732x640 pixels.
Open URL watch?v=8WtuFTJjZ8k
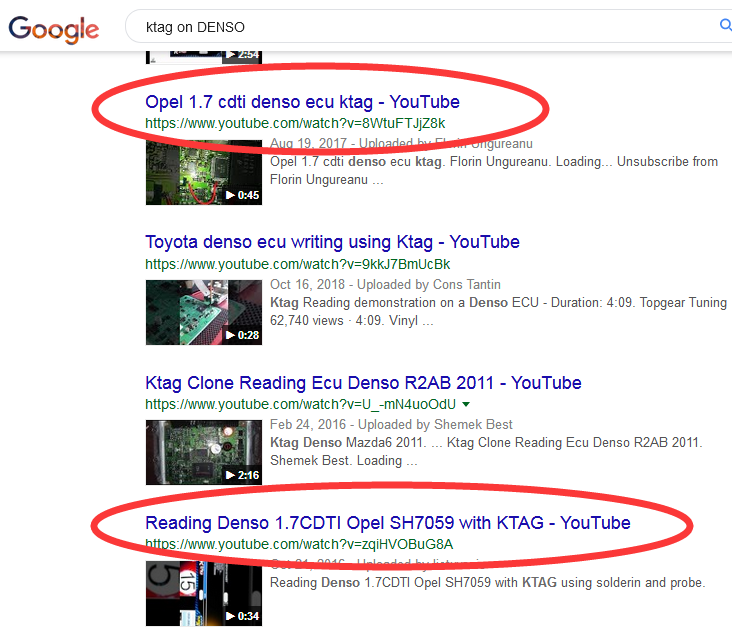[x=295, y=123]
